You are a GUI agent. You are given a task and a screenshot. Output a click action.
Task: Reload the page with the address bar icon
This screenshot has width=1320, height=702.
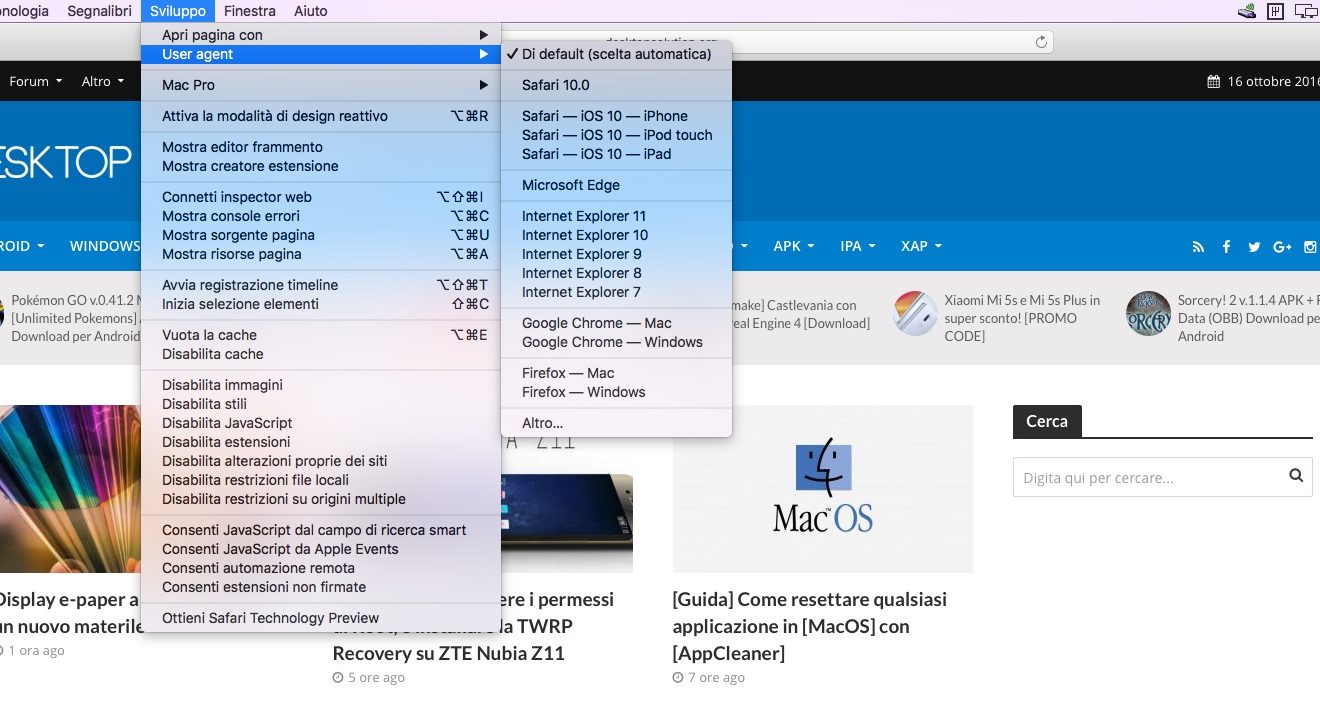coord(1041,42)
